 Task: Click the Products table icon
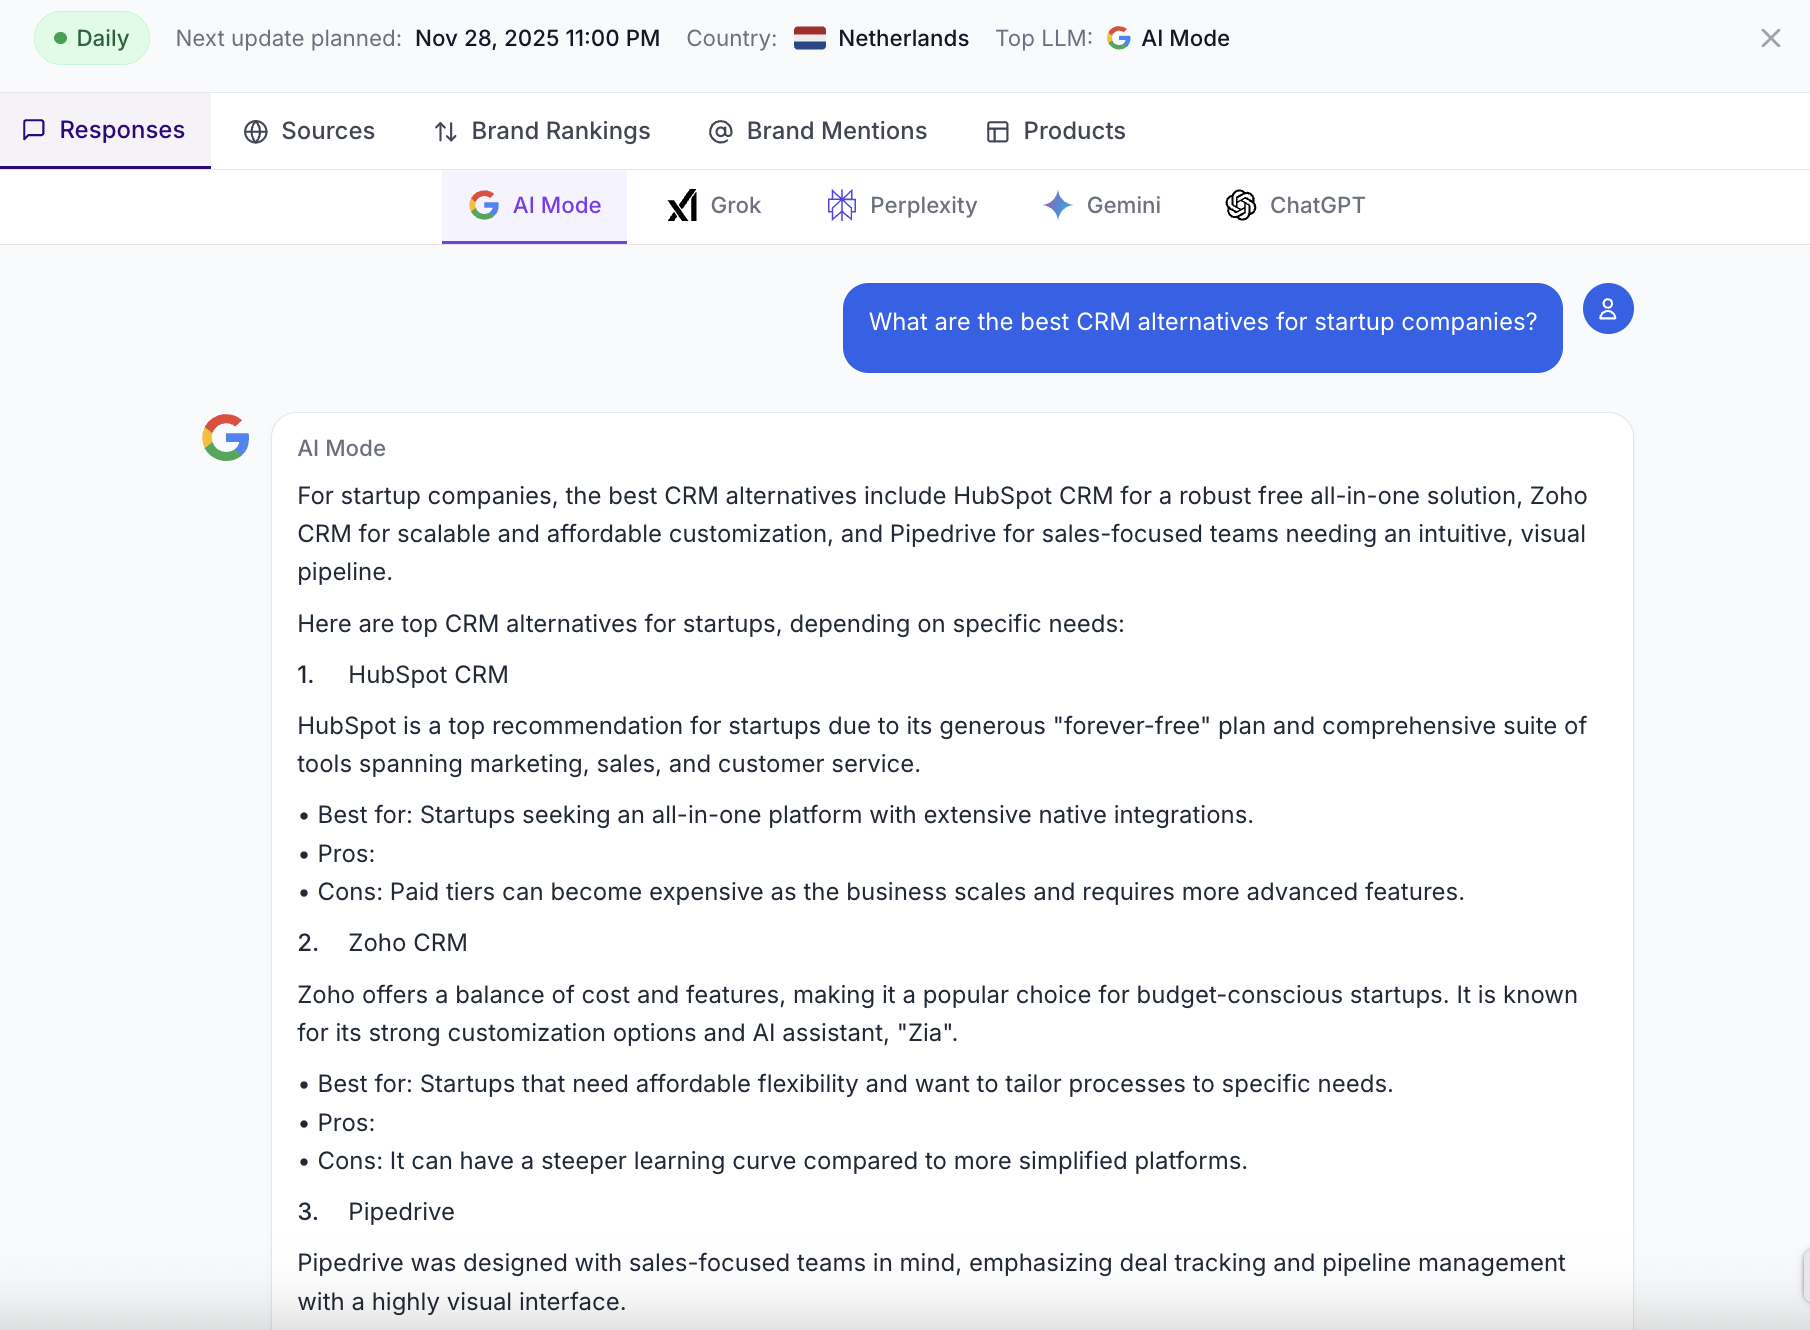pos(997,132)
